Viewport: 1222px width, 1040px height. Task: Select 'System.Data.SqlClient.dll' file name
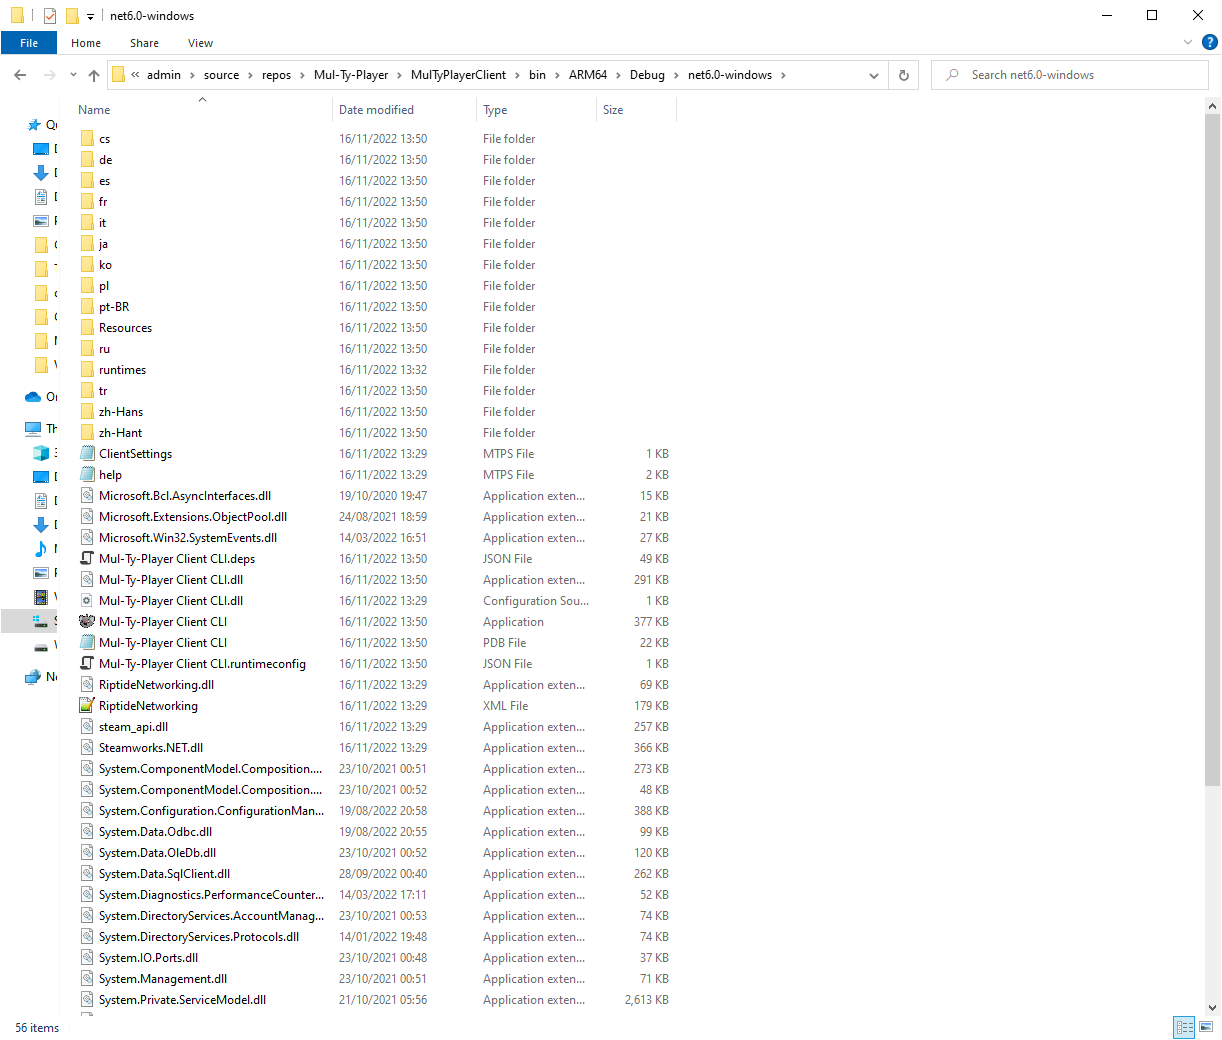(164, 874)
